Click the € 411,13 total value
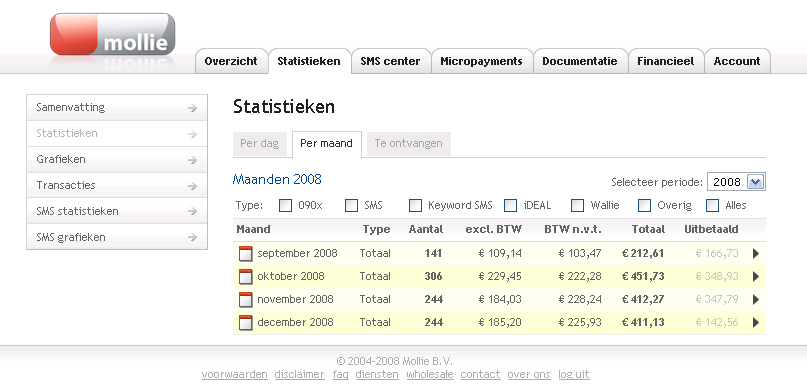 point(643,323)
